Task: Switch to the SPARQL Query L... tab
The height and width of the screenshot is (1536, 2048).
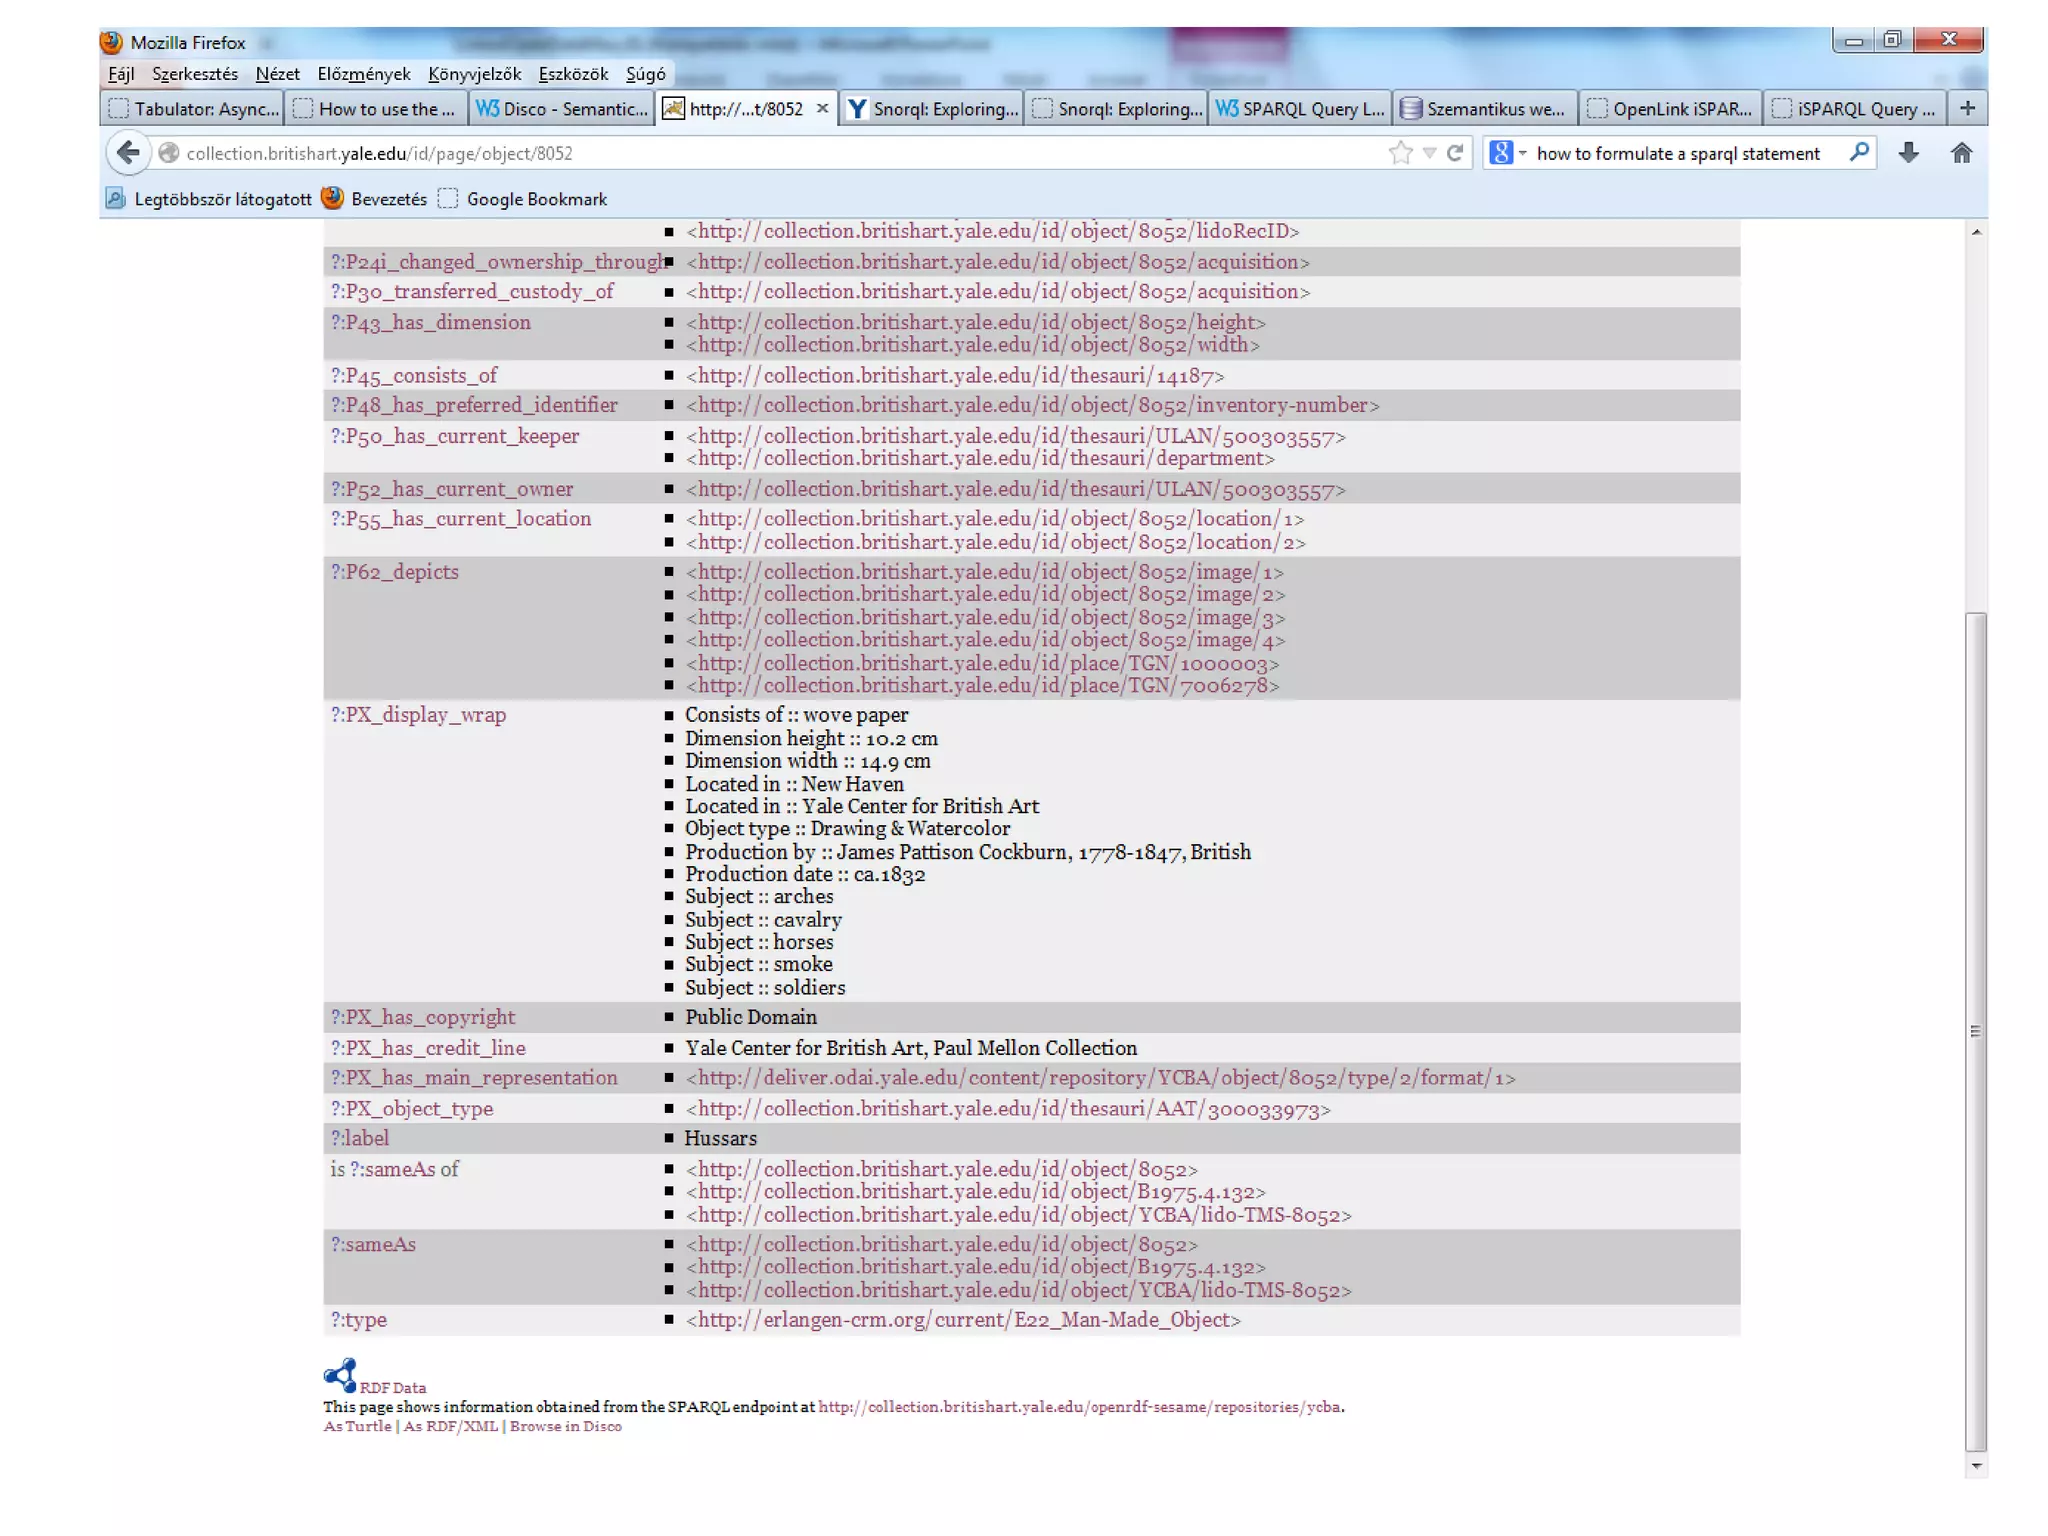Action: pos(1300,108)
